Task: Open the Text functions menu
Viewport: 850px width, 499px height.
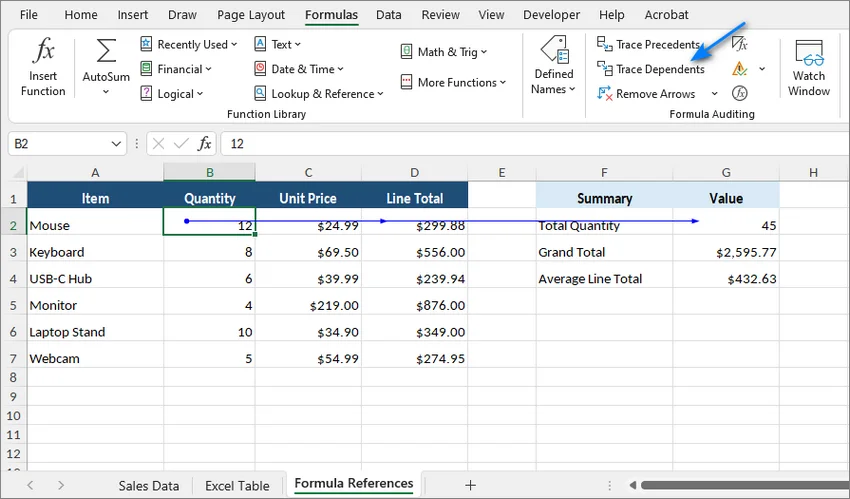Action: pyautogui.click(x=277, y=44)
